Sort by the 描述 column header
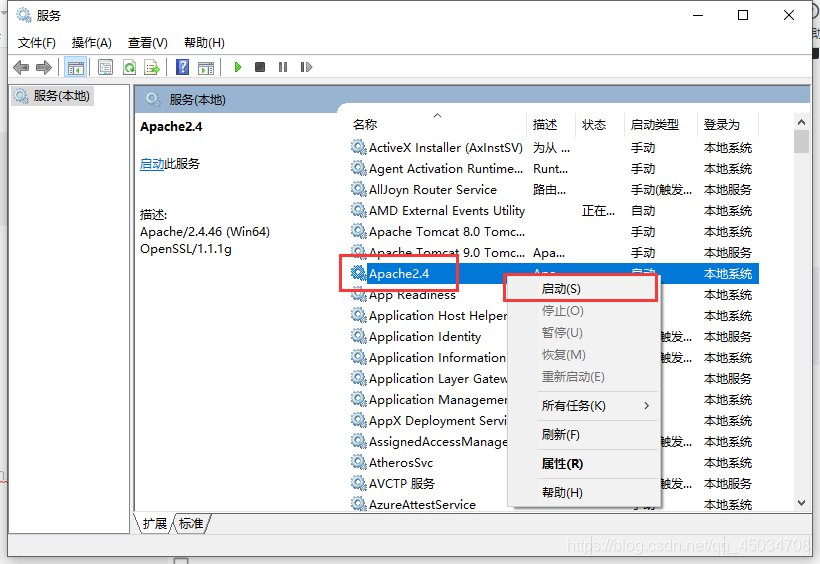 click(551, 125)
